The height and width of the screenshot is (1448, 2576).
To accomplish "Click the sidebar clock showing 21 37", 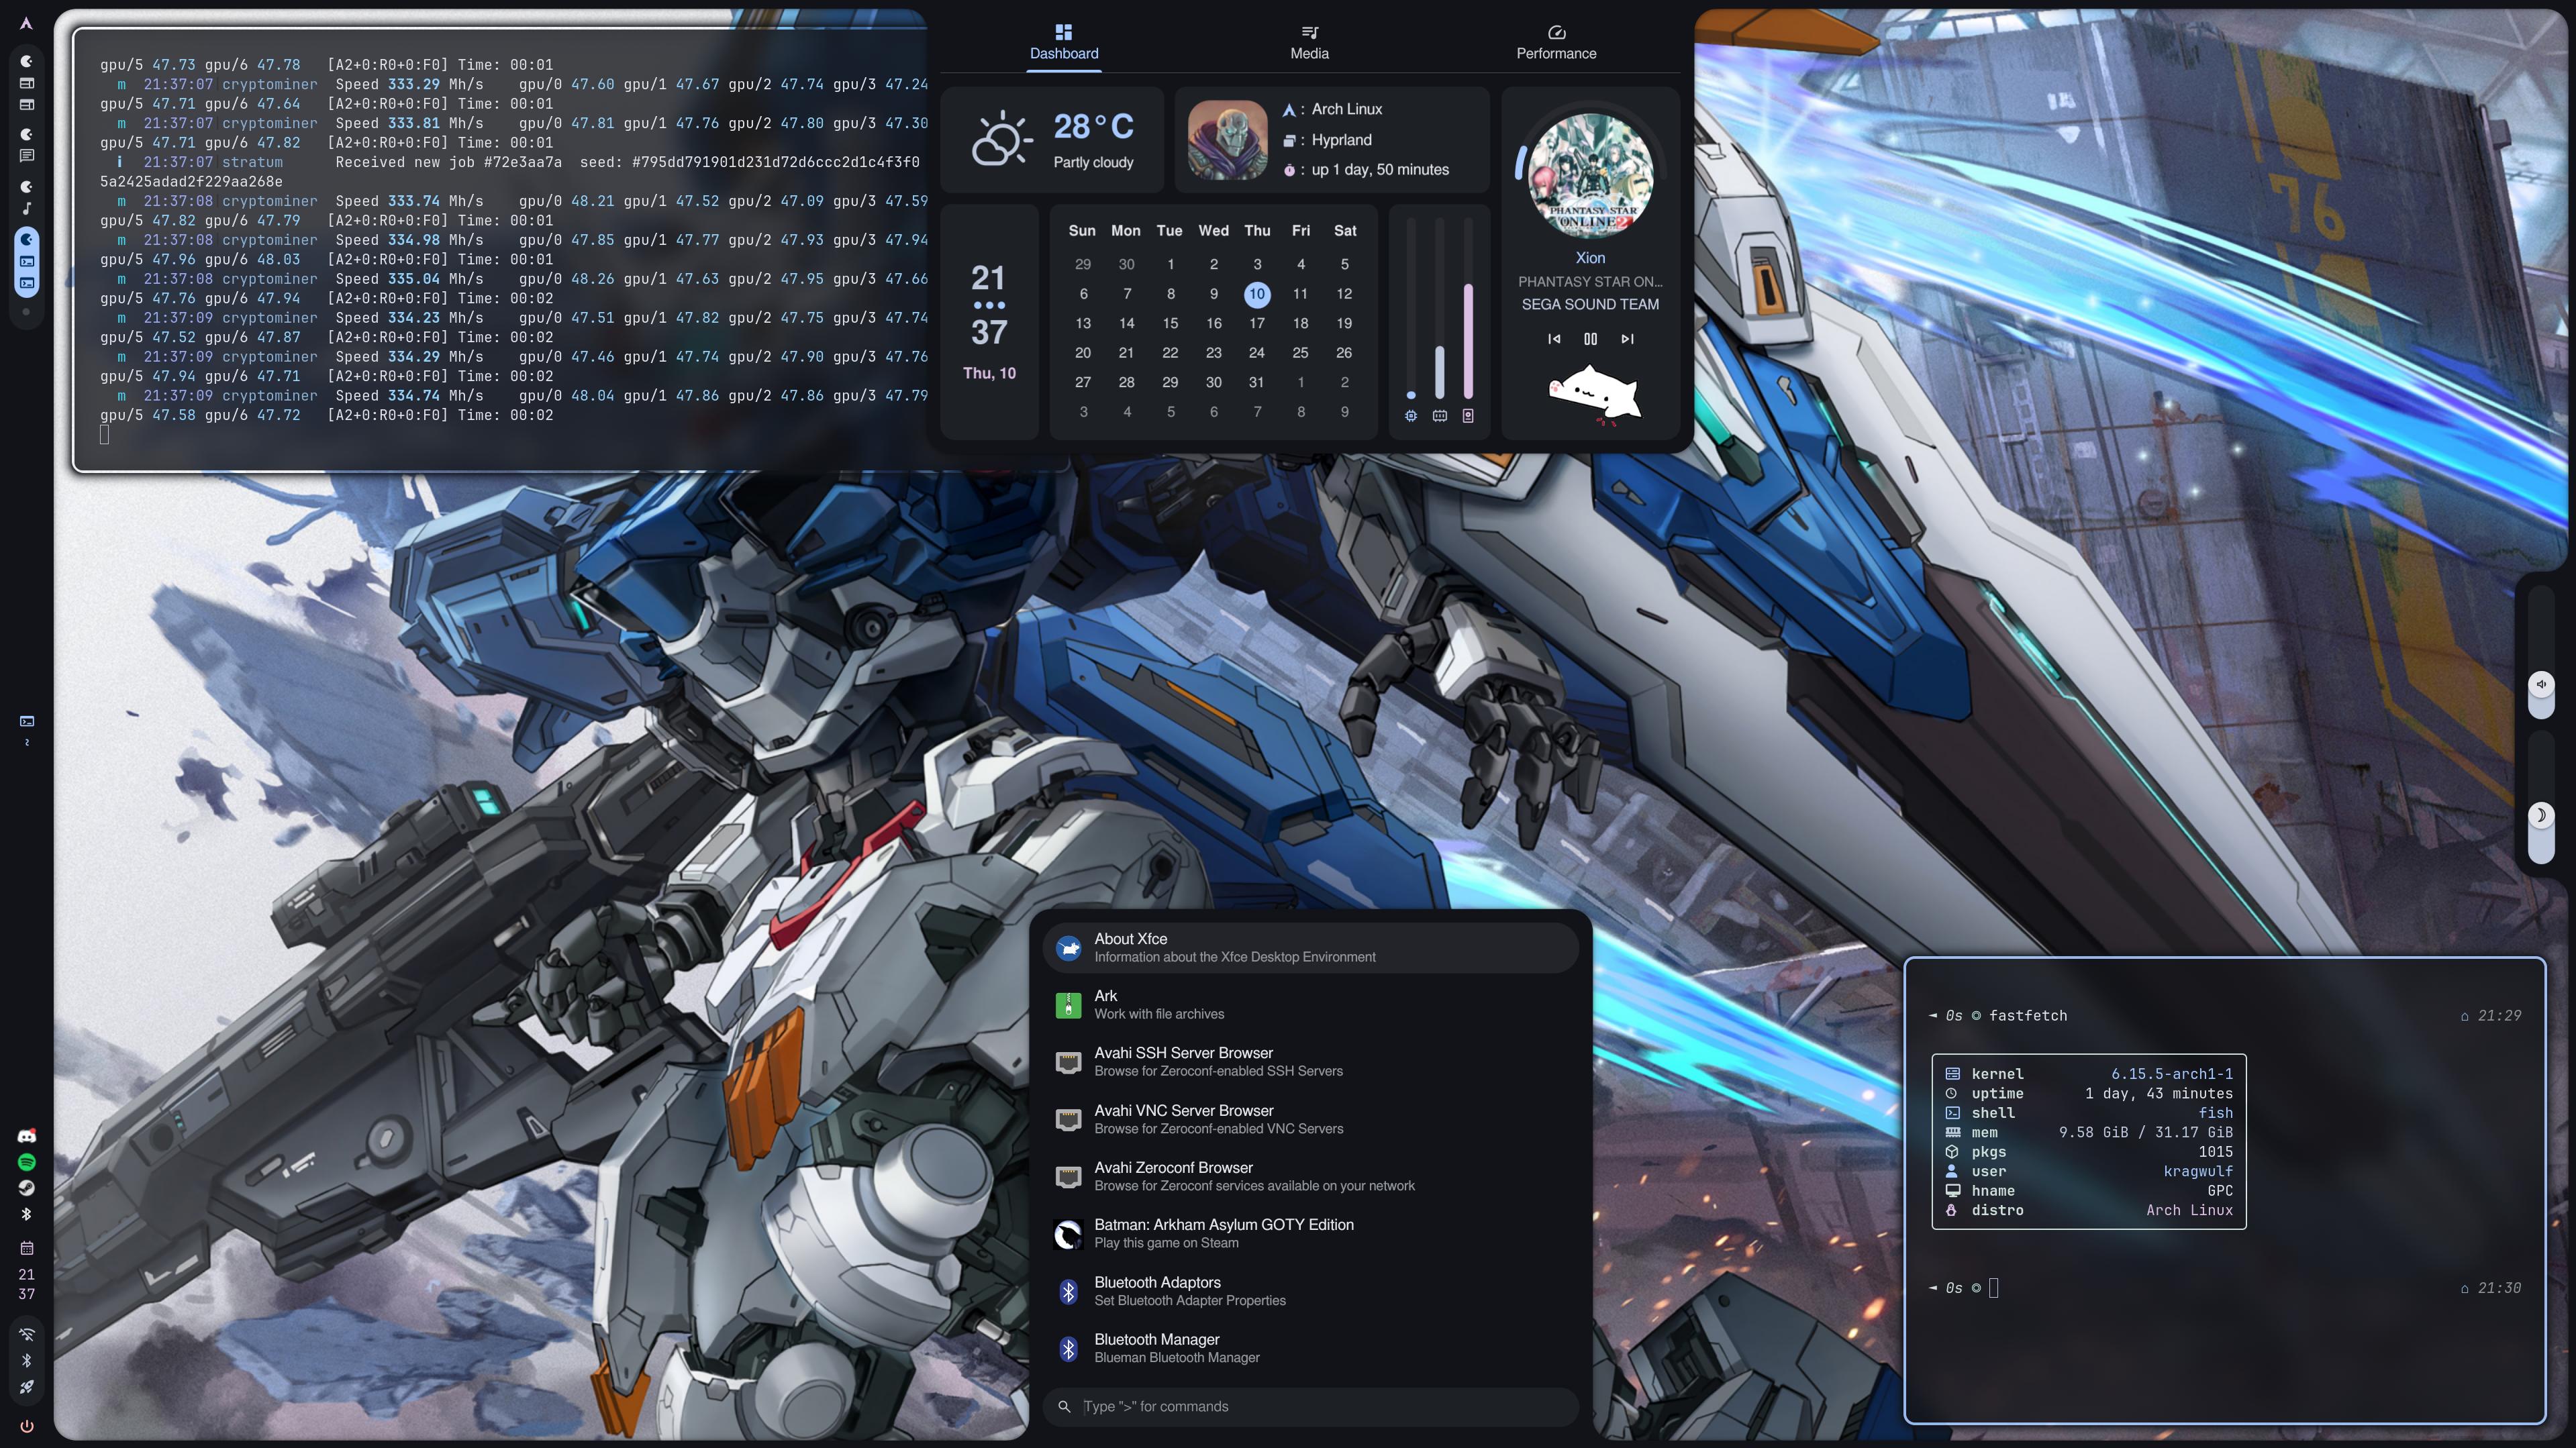I will coord(27,1284).
